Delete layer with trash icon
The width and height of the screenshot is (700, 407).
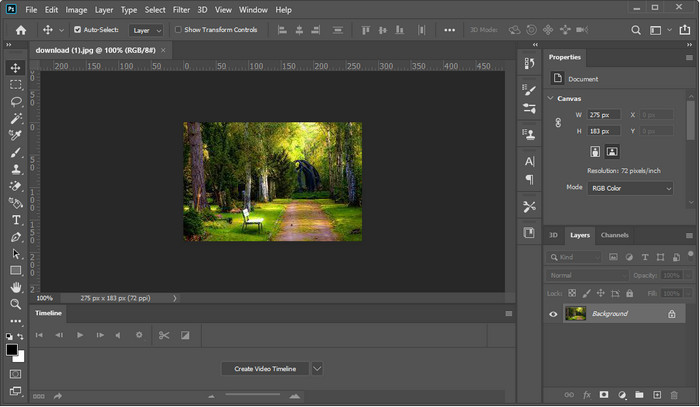(x=674, y=395)
